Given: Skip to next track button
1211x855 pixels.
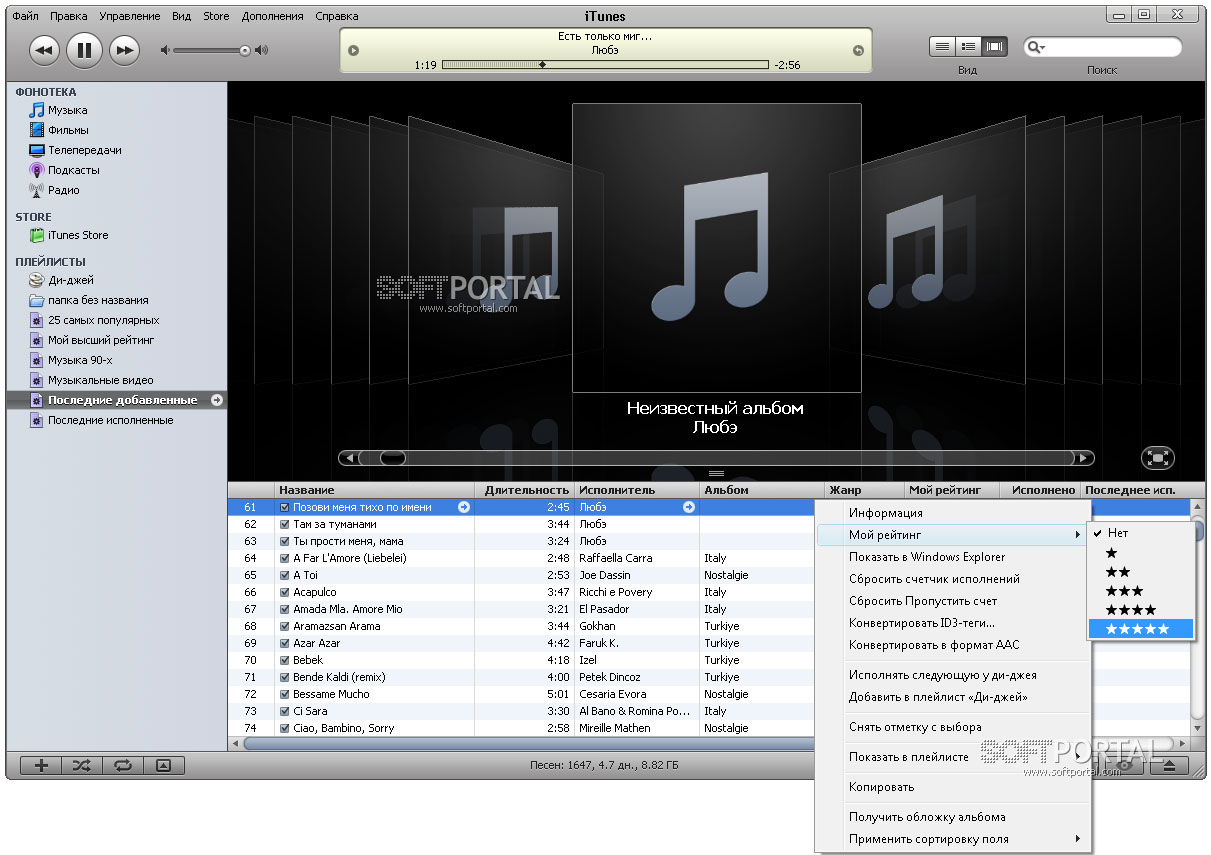Looking at the screenshot, I should (x=123, y=49).
